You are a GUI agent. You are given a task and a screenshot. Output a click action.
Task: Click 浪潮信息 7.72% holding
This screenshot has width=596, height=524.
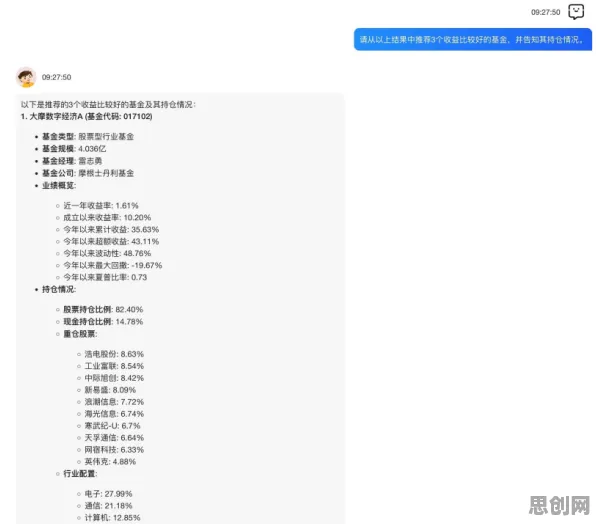(x=114, y=402)
